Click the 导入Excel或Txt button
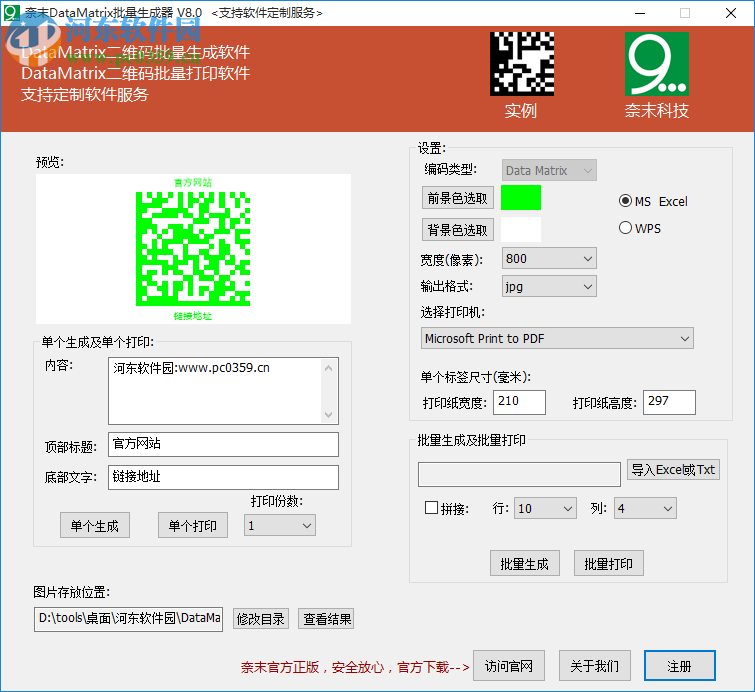 [673, 470]
